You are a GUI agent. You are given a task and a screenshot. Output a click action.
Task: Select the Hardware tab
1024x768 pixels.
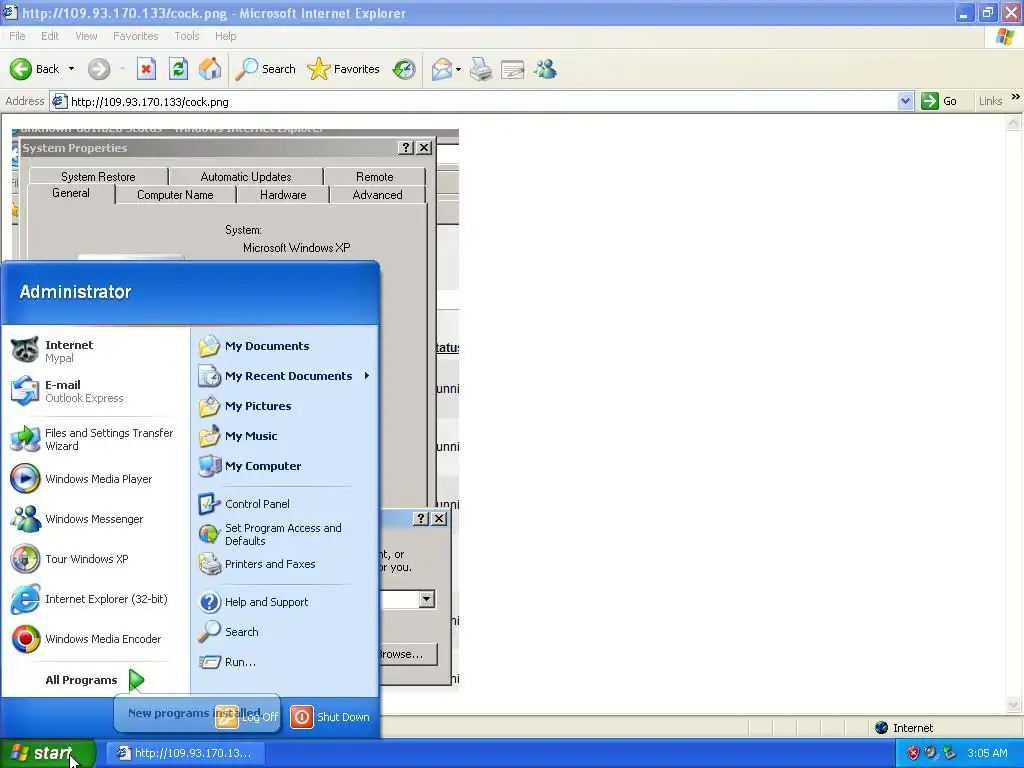click(x=283, y=195)
